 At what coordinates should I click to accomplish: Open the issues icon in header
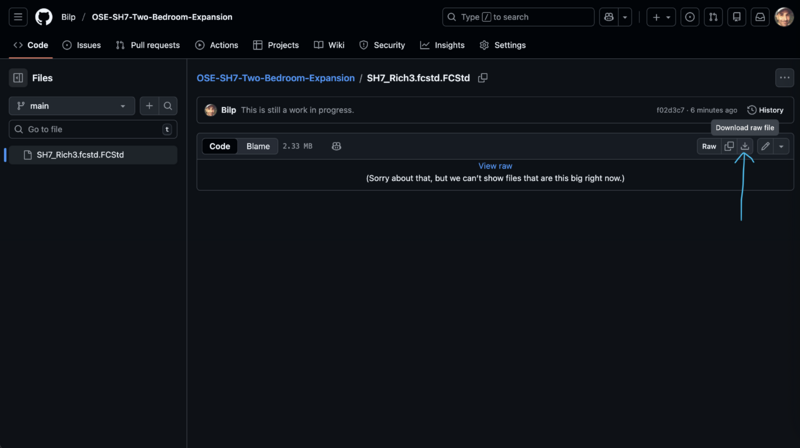coord(690,17)
